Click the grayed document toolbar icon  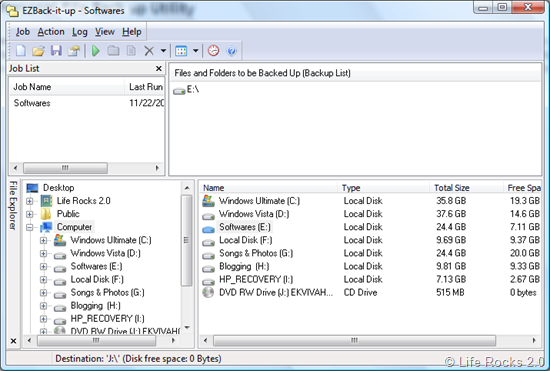pos(131,51)
